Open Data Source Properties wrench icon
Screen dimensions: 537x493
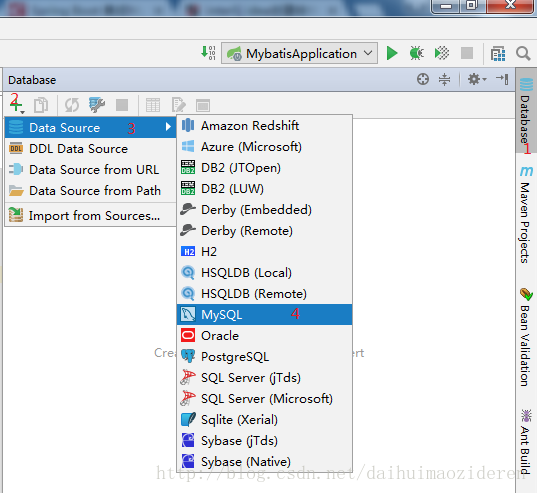[97, 105]
